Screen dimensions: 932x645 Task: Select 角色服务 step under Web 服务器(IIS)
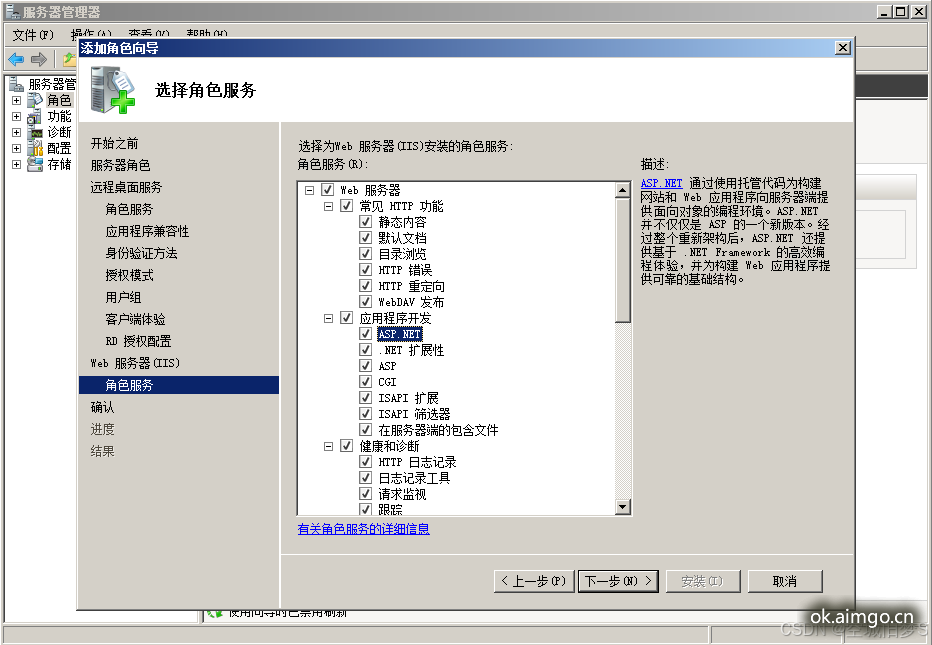pyautogui.click(x=178, y=385)
